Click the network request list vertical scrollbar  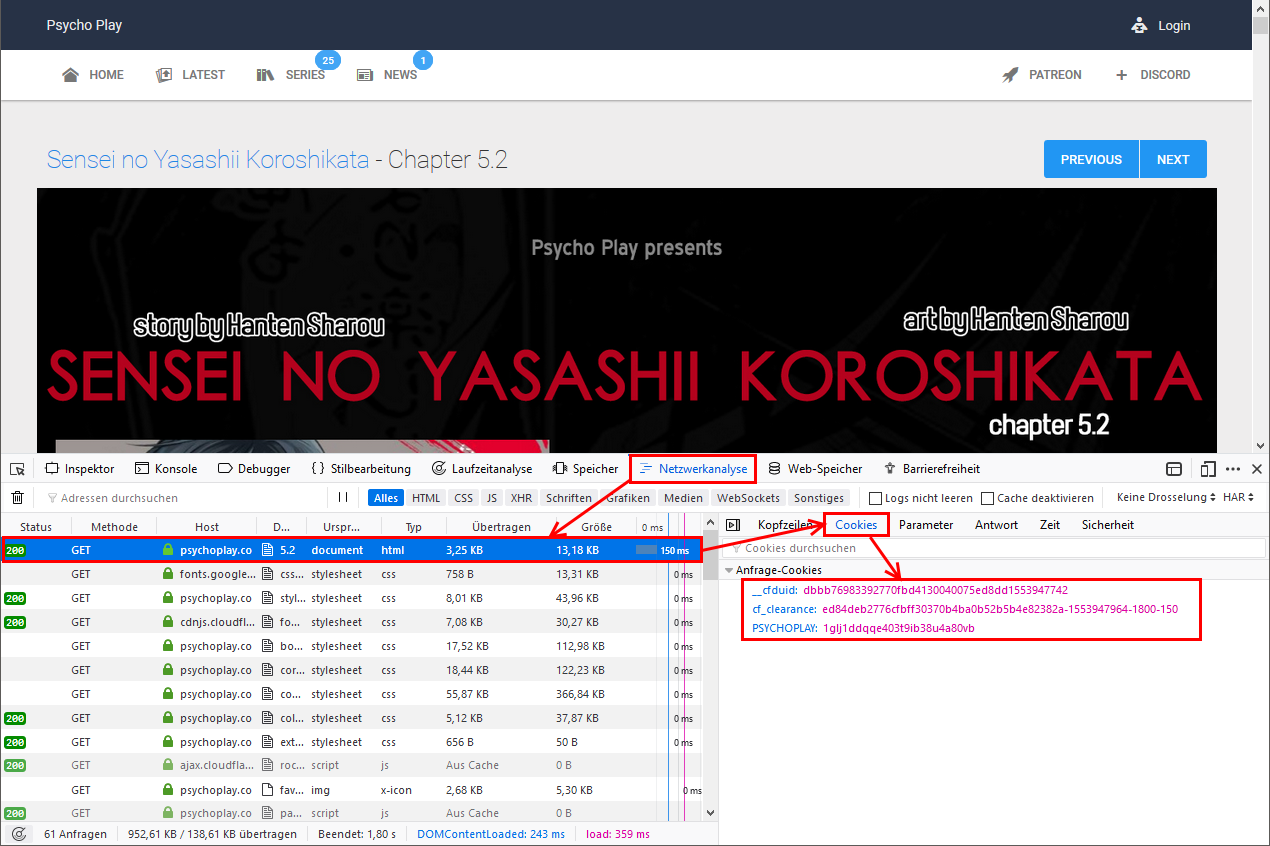710,668
